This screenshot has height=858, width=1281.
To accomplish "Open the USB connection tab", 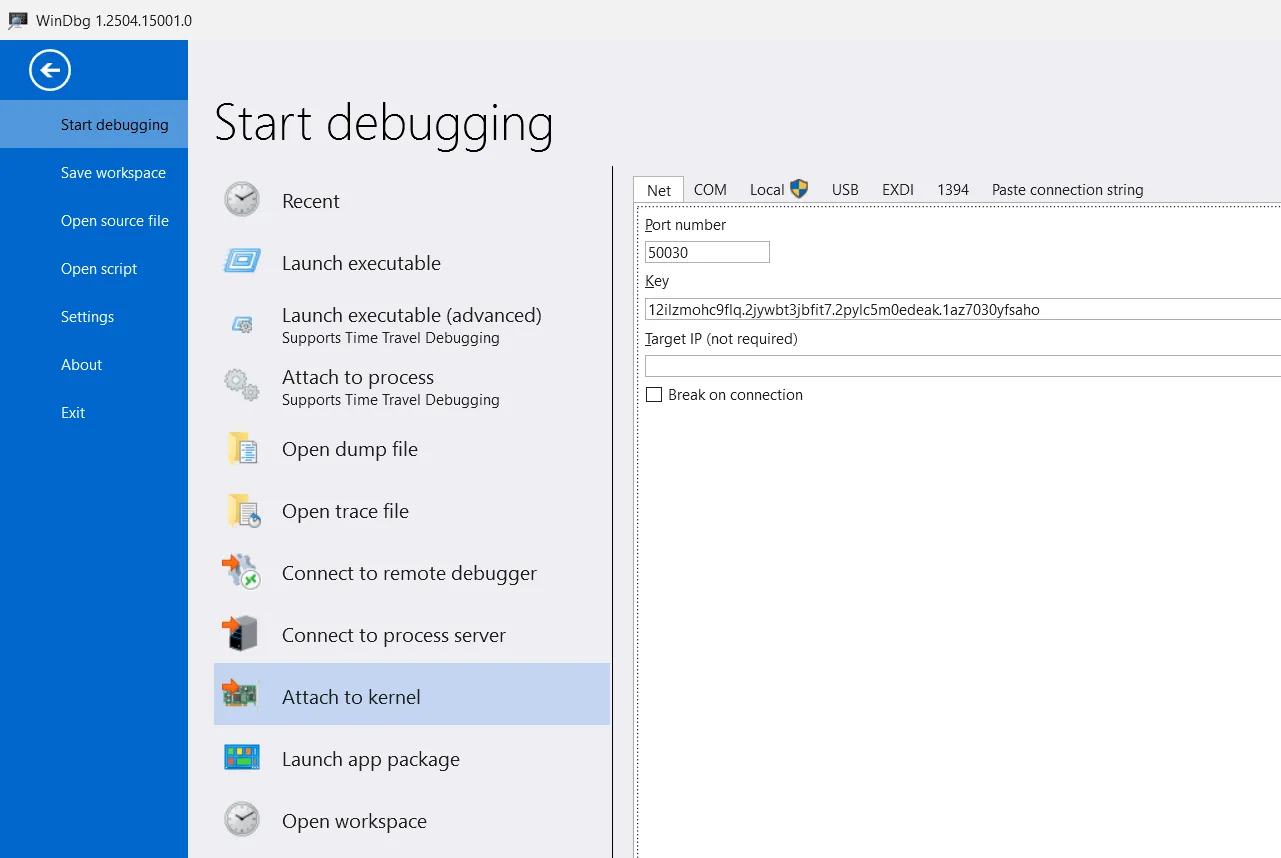I will [845, 189].
